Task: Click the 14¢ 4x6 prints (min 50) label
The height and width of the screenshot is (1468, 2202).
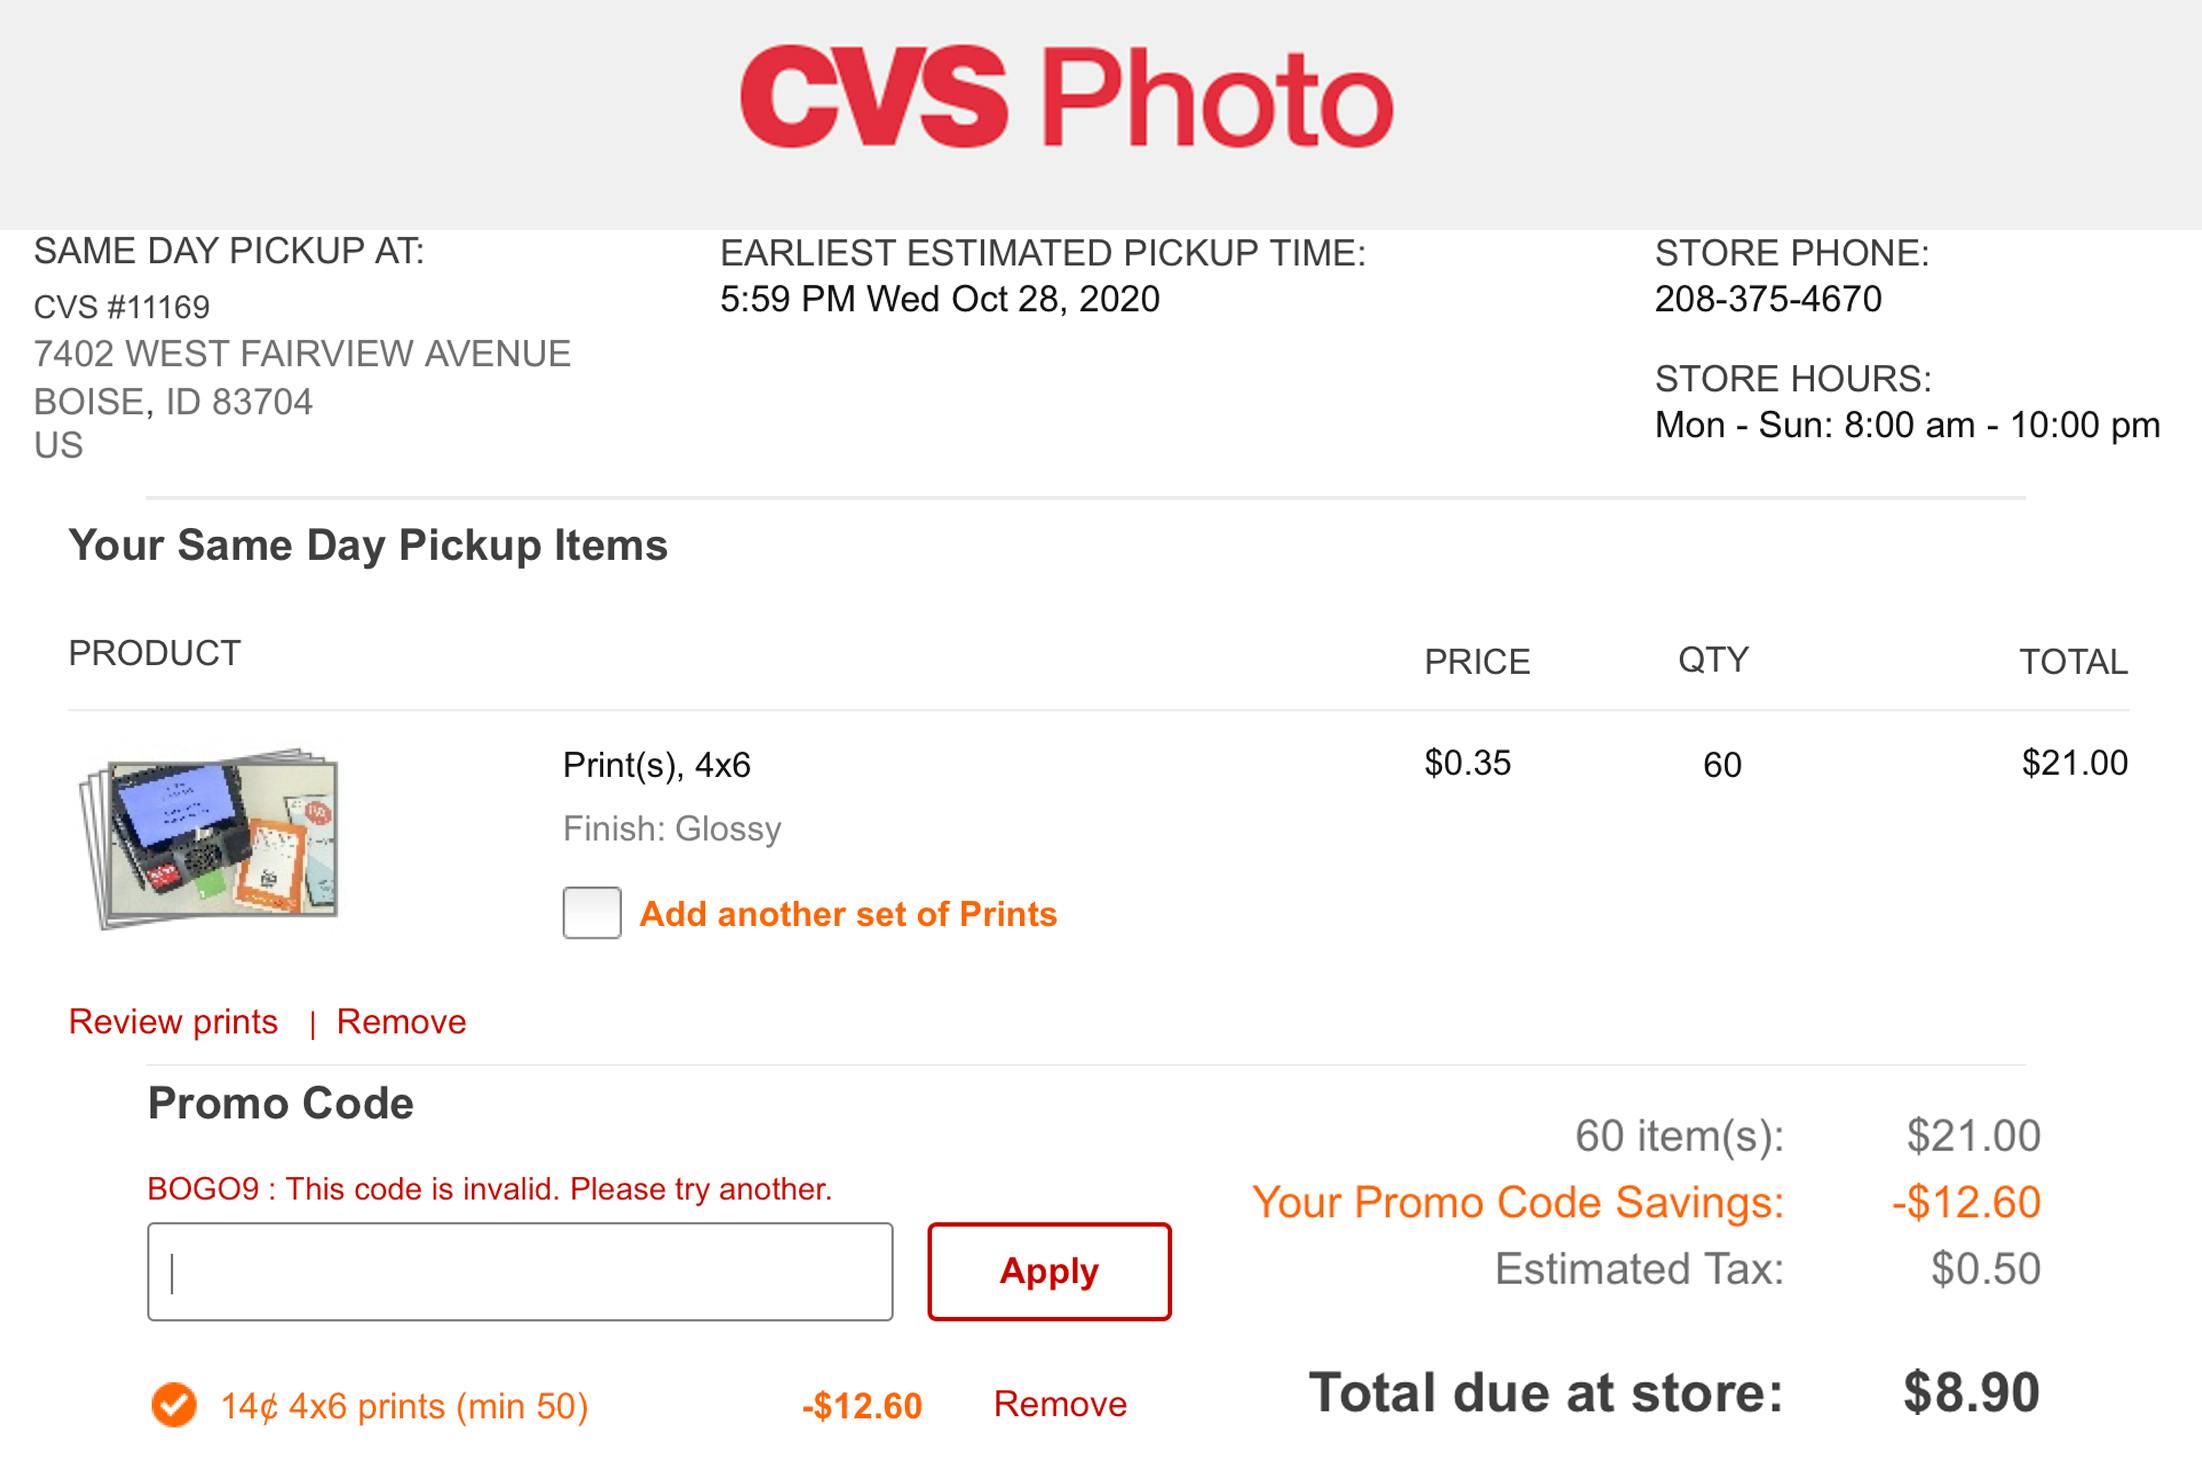Action: (404, 1406)
